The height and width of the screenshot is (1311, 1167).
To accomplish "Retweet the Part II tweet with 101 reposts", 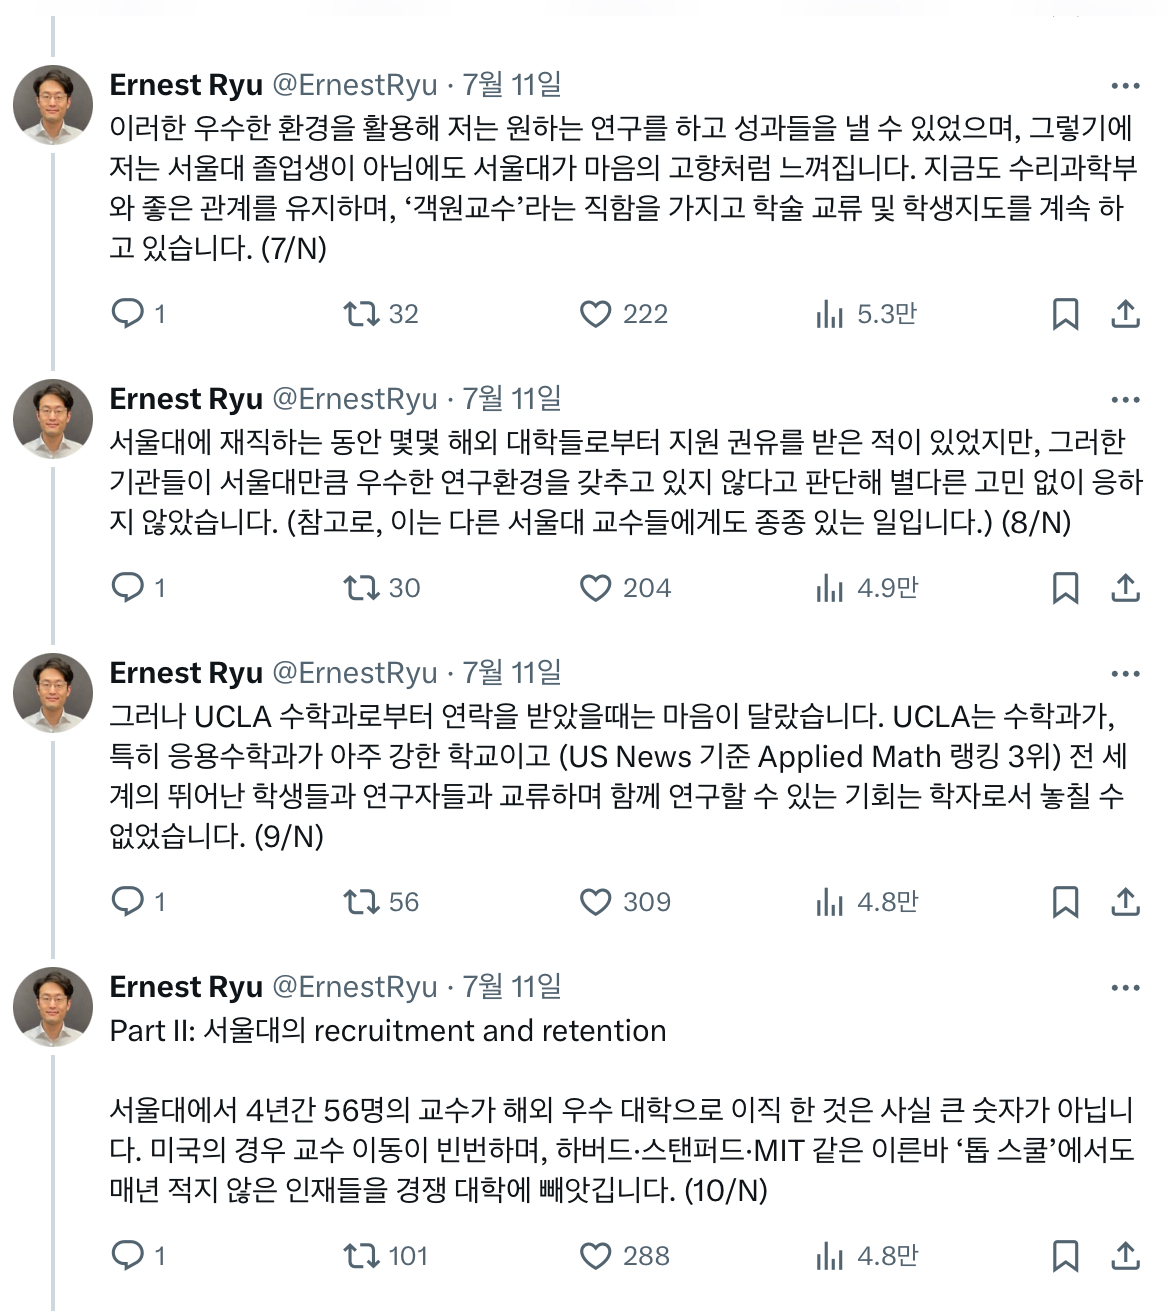I will (361, 1256).
